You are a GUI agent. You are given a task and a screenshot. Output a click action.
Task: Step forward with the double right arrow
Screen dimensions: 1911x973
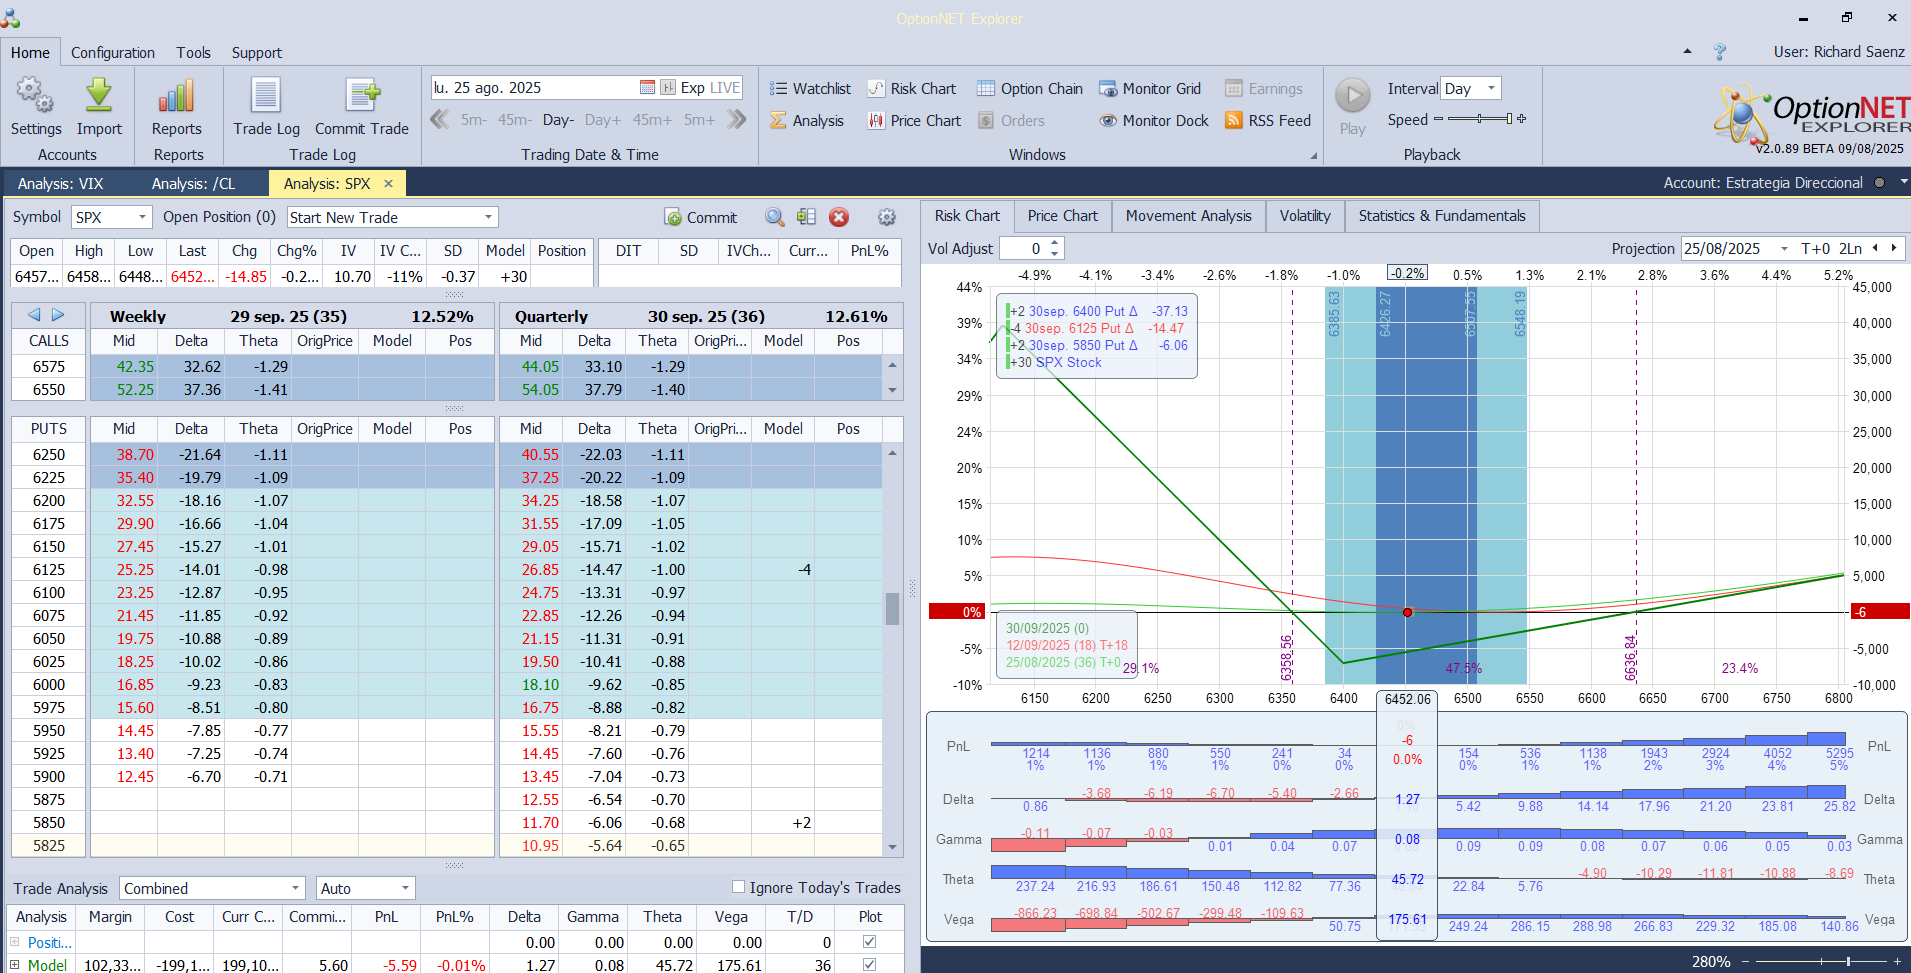point(737,120)
